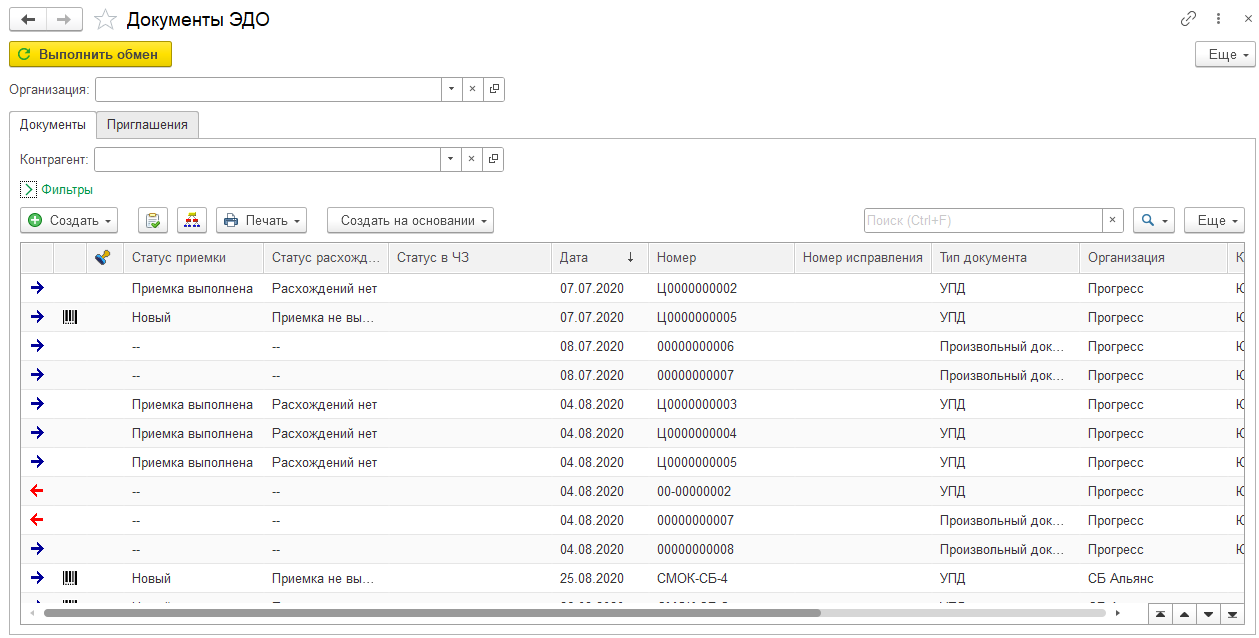1259x638 pixels.
Task: Clear the search field with the X
Action: point(1113,220)
